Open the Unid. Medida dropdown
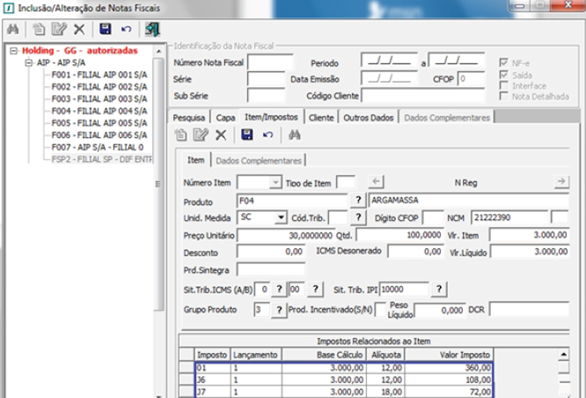 pyautogui.click(x=281, y=217)
